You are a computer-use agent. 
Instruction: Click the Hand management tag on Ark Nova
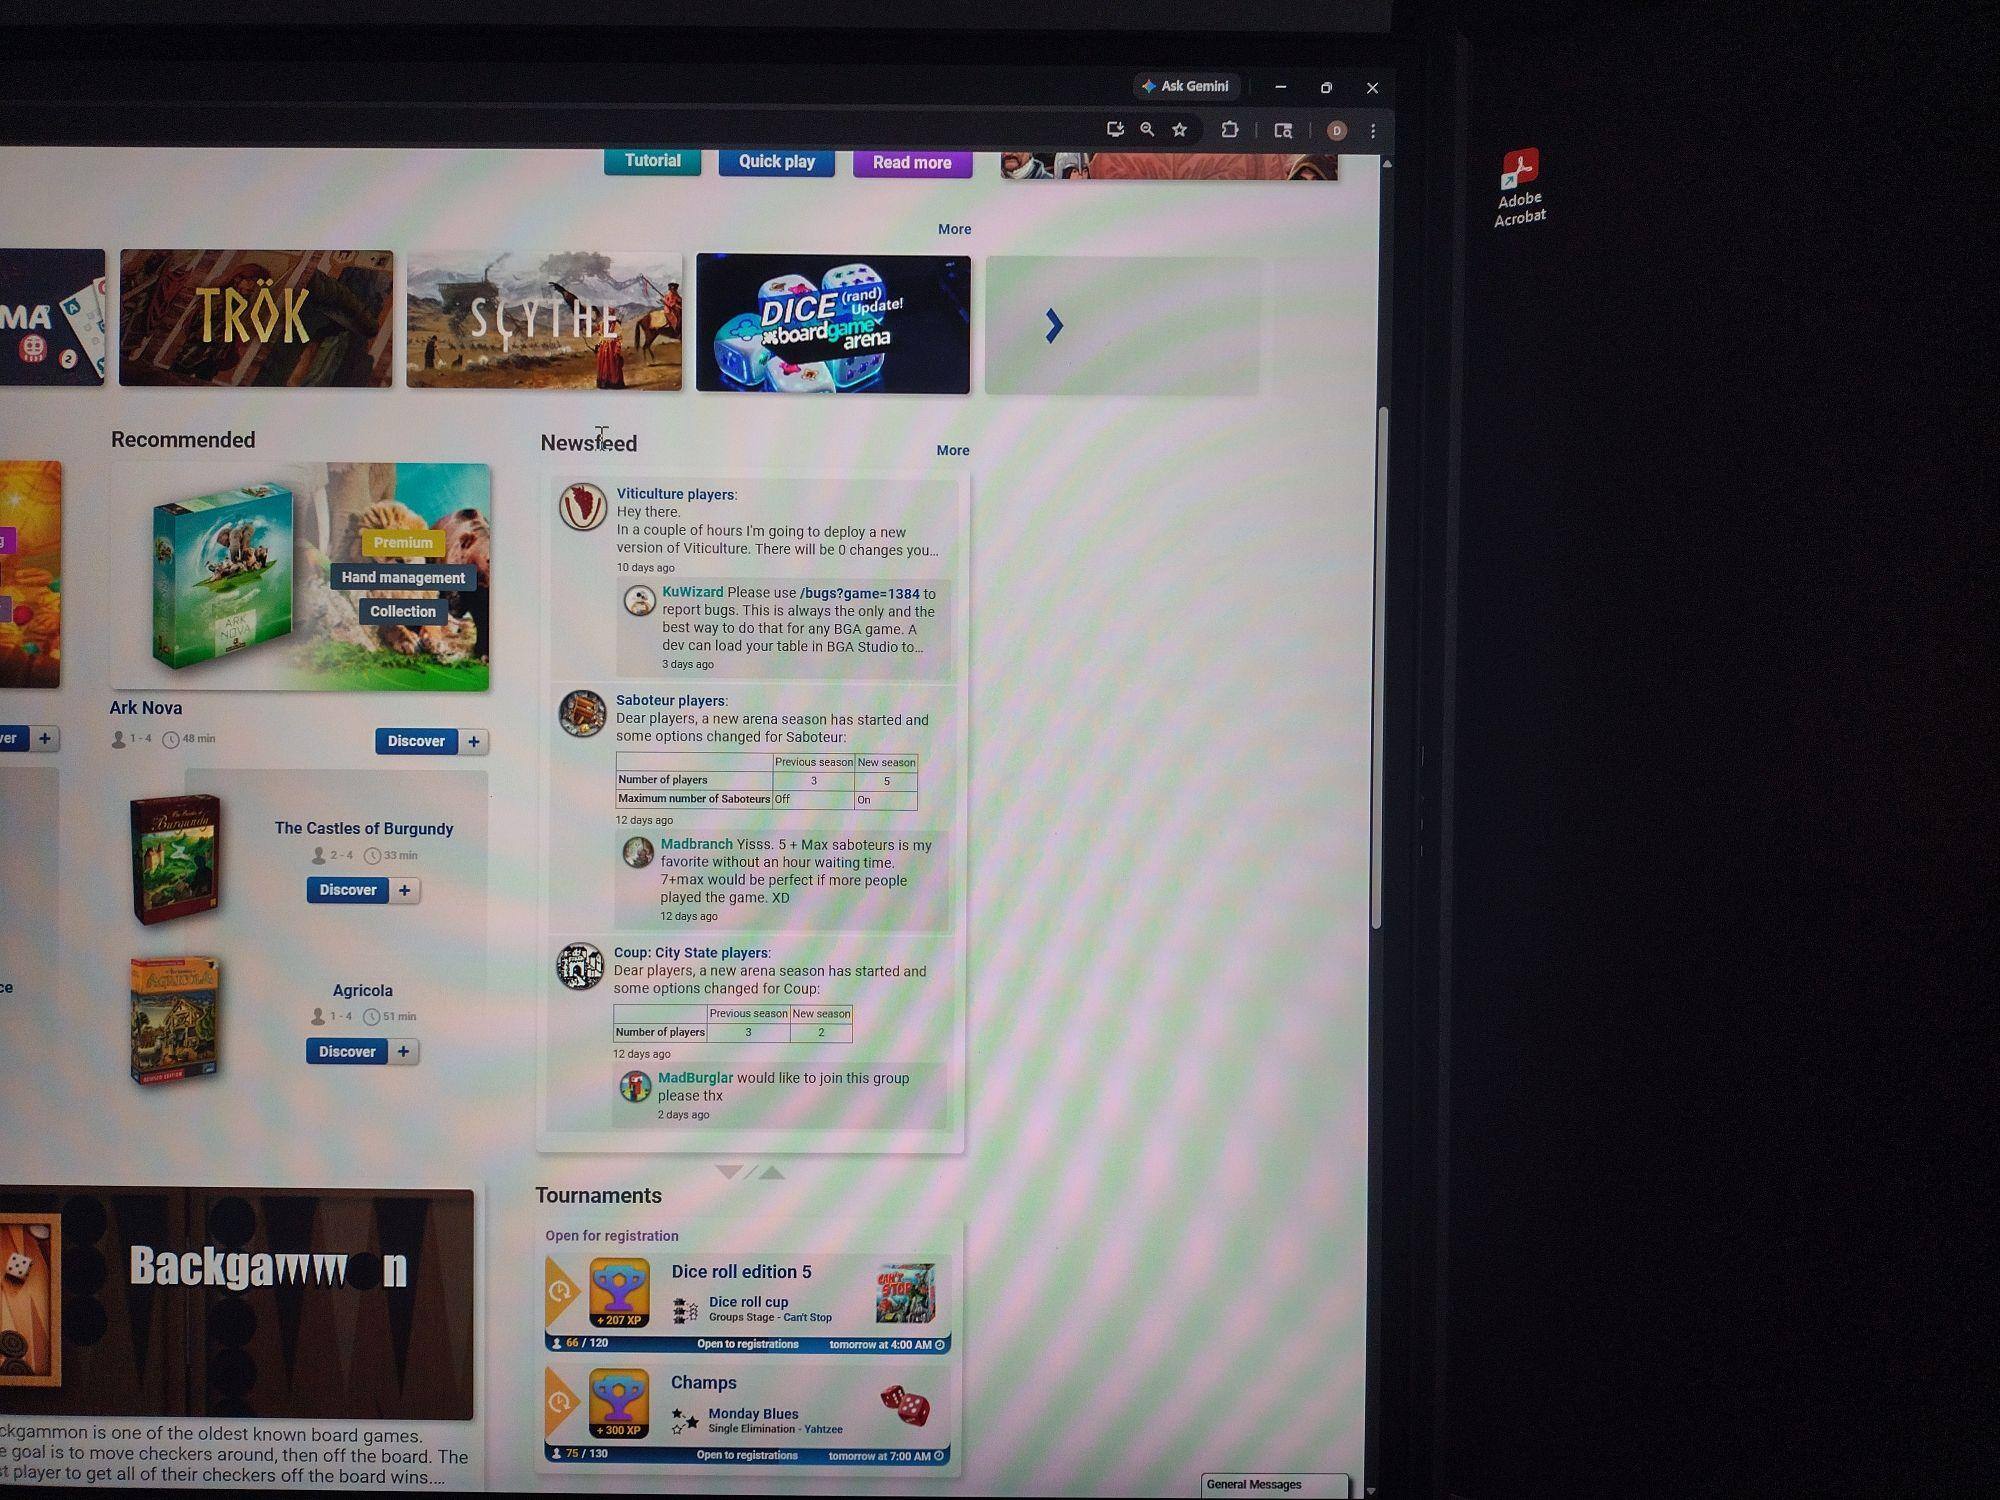[x=403, y=577]
